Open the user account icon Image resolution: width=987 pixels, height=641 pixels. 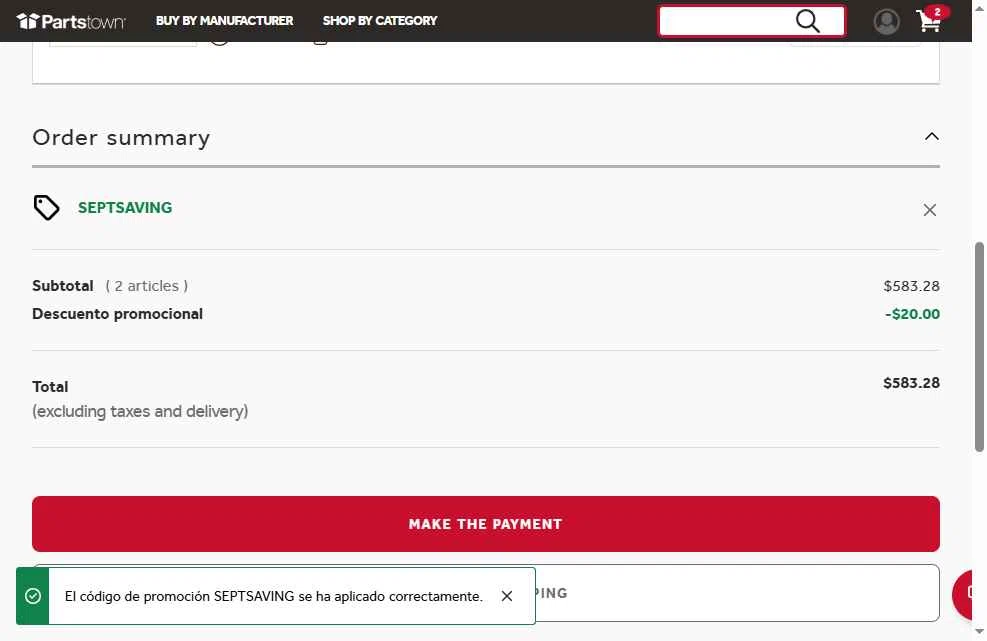point(886,21)
